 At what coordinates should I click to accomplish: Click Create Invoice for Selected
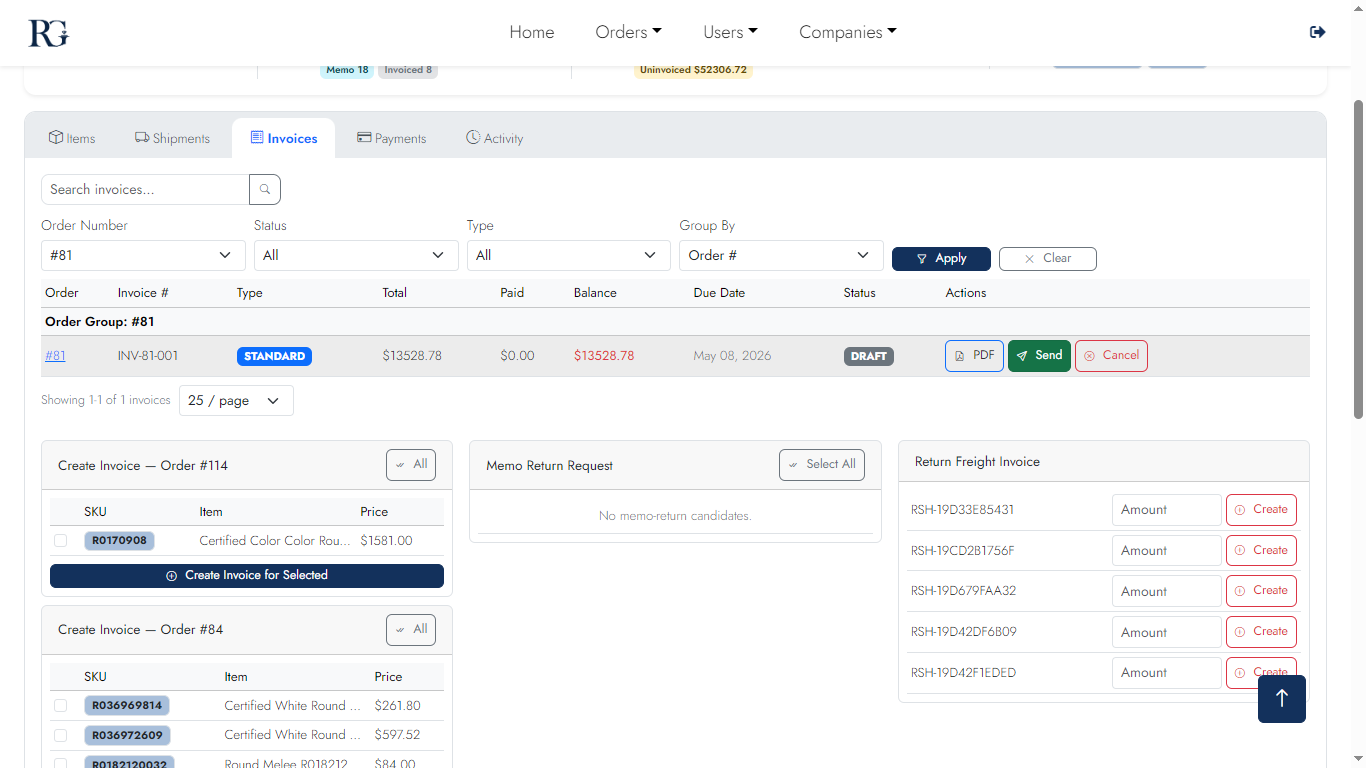point(246,575)
